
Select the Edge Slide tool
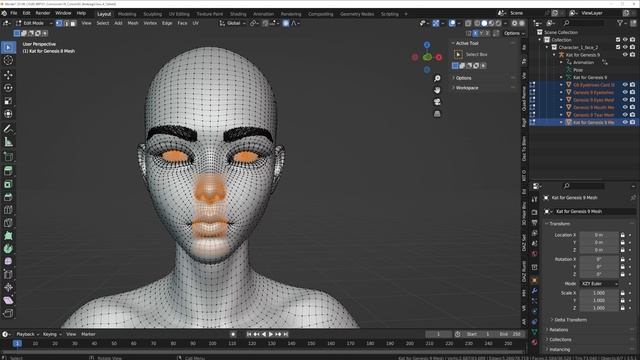pyautogui.click(x=8, y=274)
